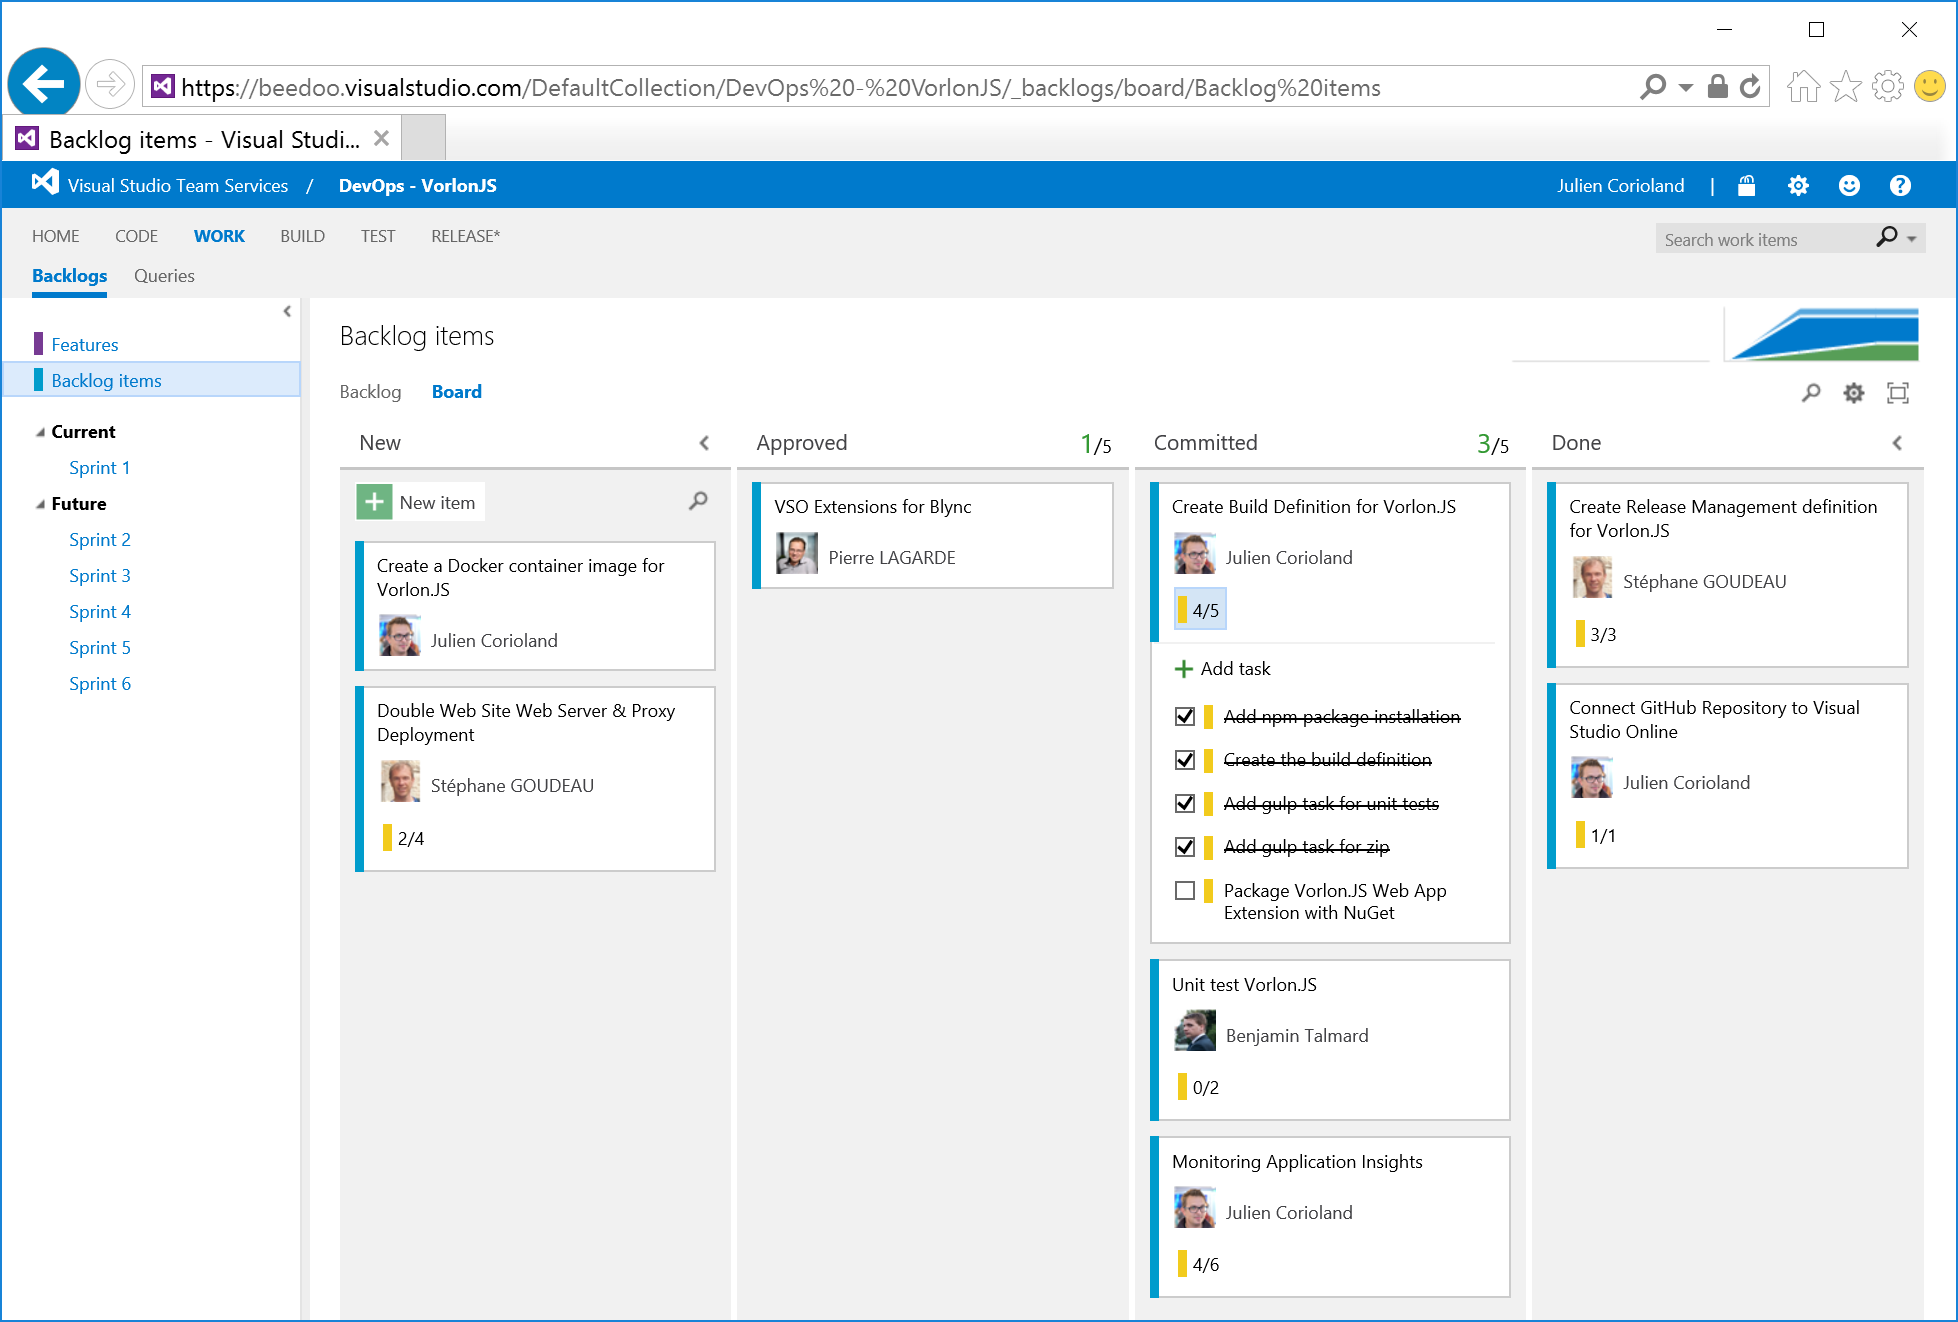Click Add task on the Build Definition card
The image size is (1958, 1322).
(1235, 668)
